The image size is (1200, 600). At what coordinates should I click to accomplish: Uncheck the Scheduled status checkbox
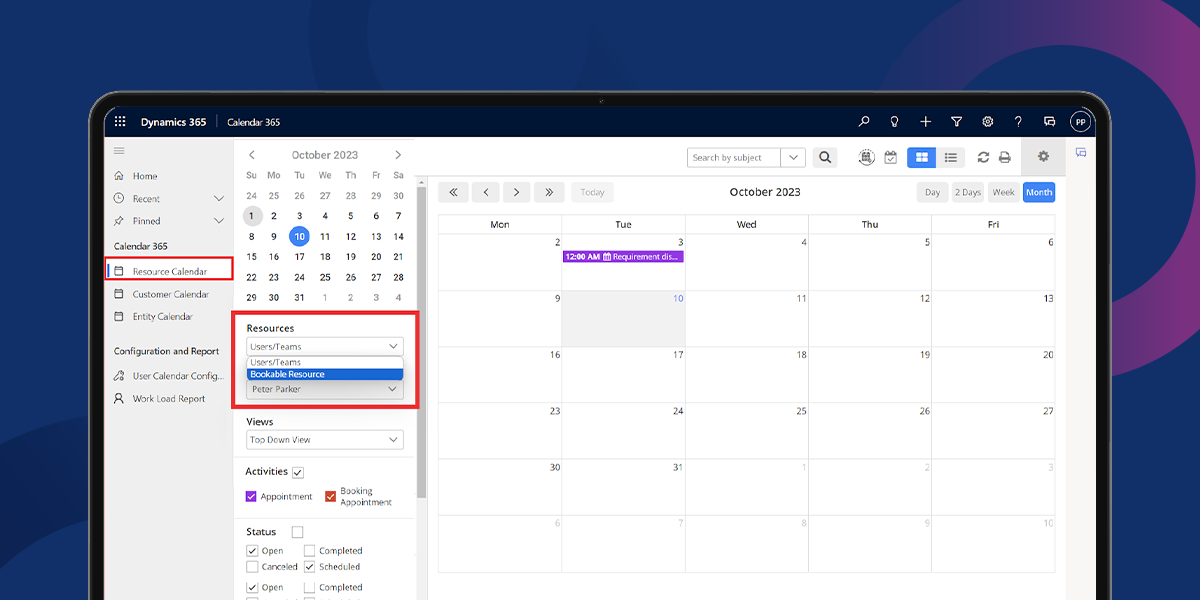[x=310, y=567]
